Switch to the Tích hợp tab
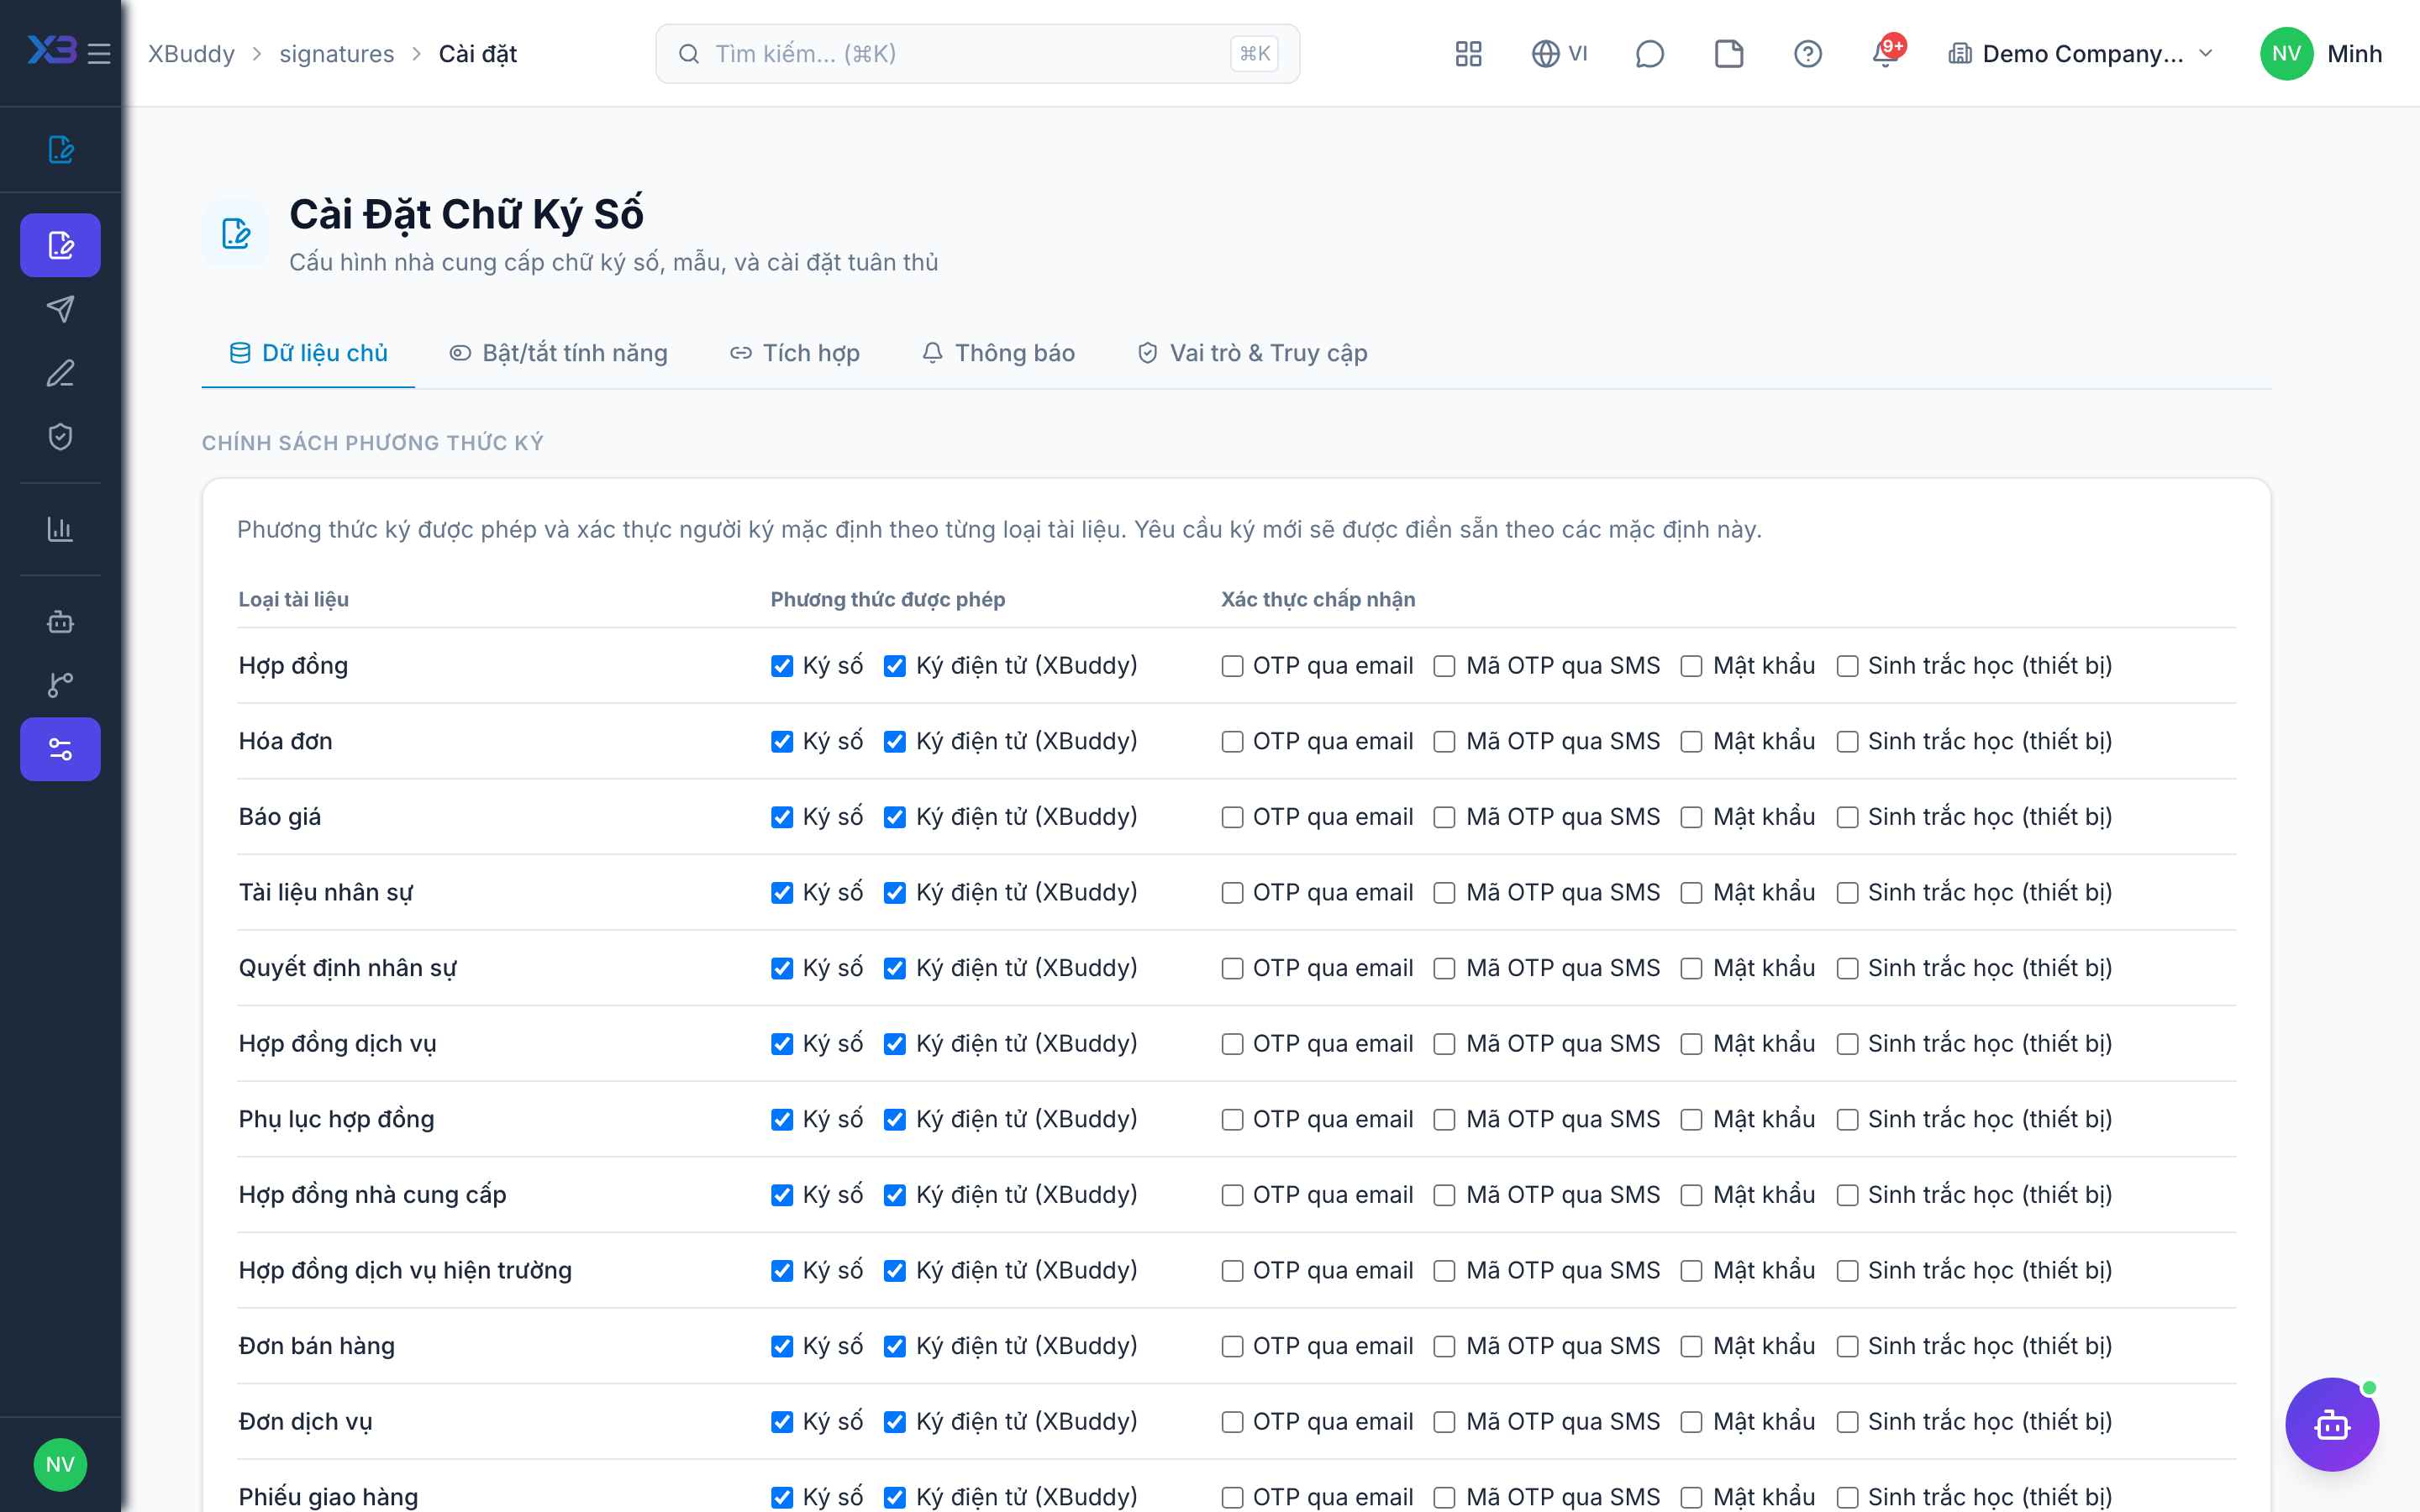2420x1512 pixels. (795, 353)
